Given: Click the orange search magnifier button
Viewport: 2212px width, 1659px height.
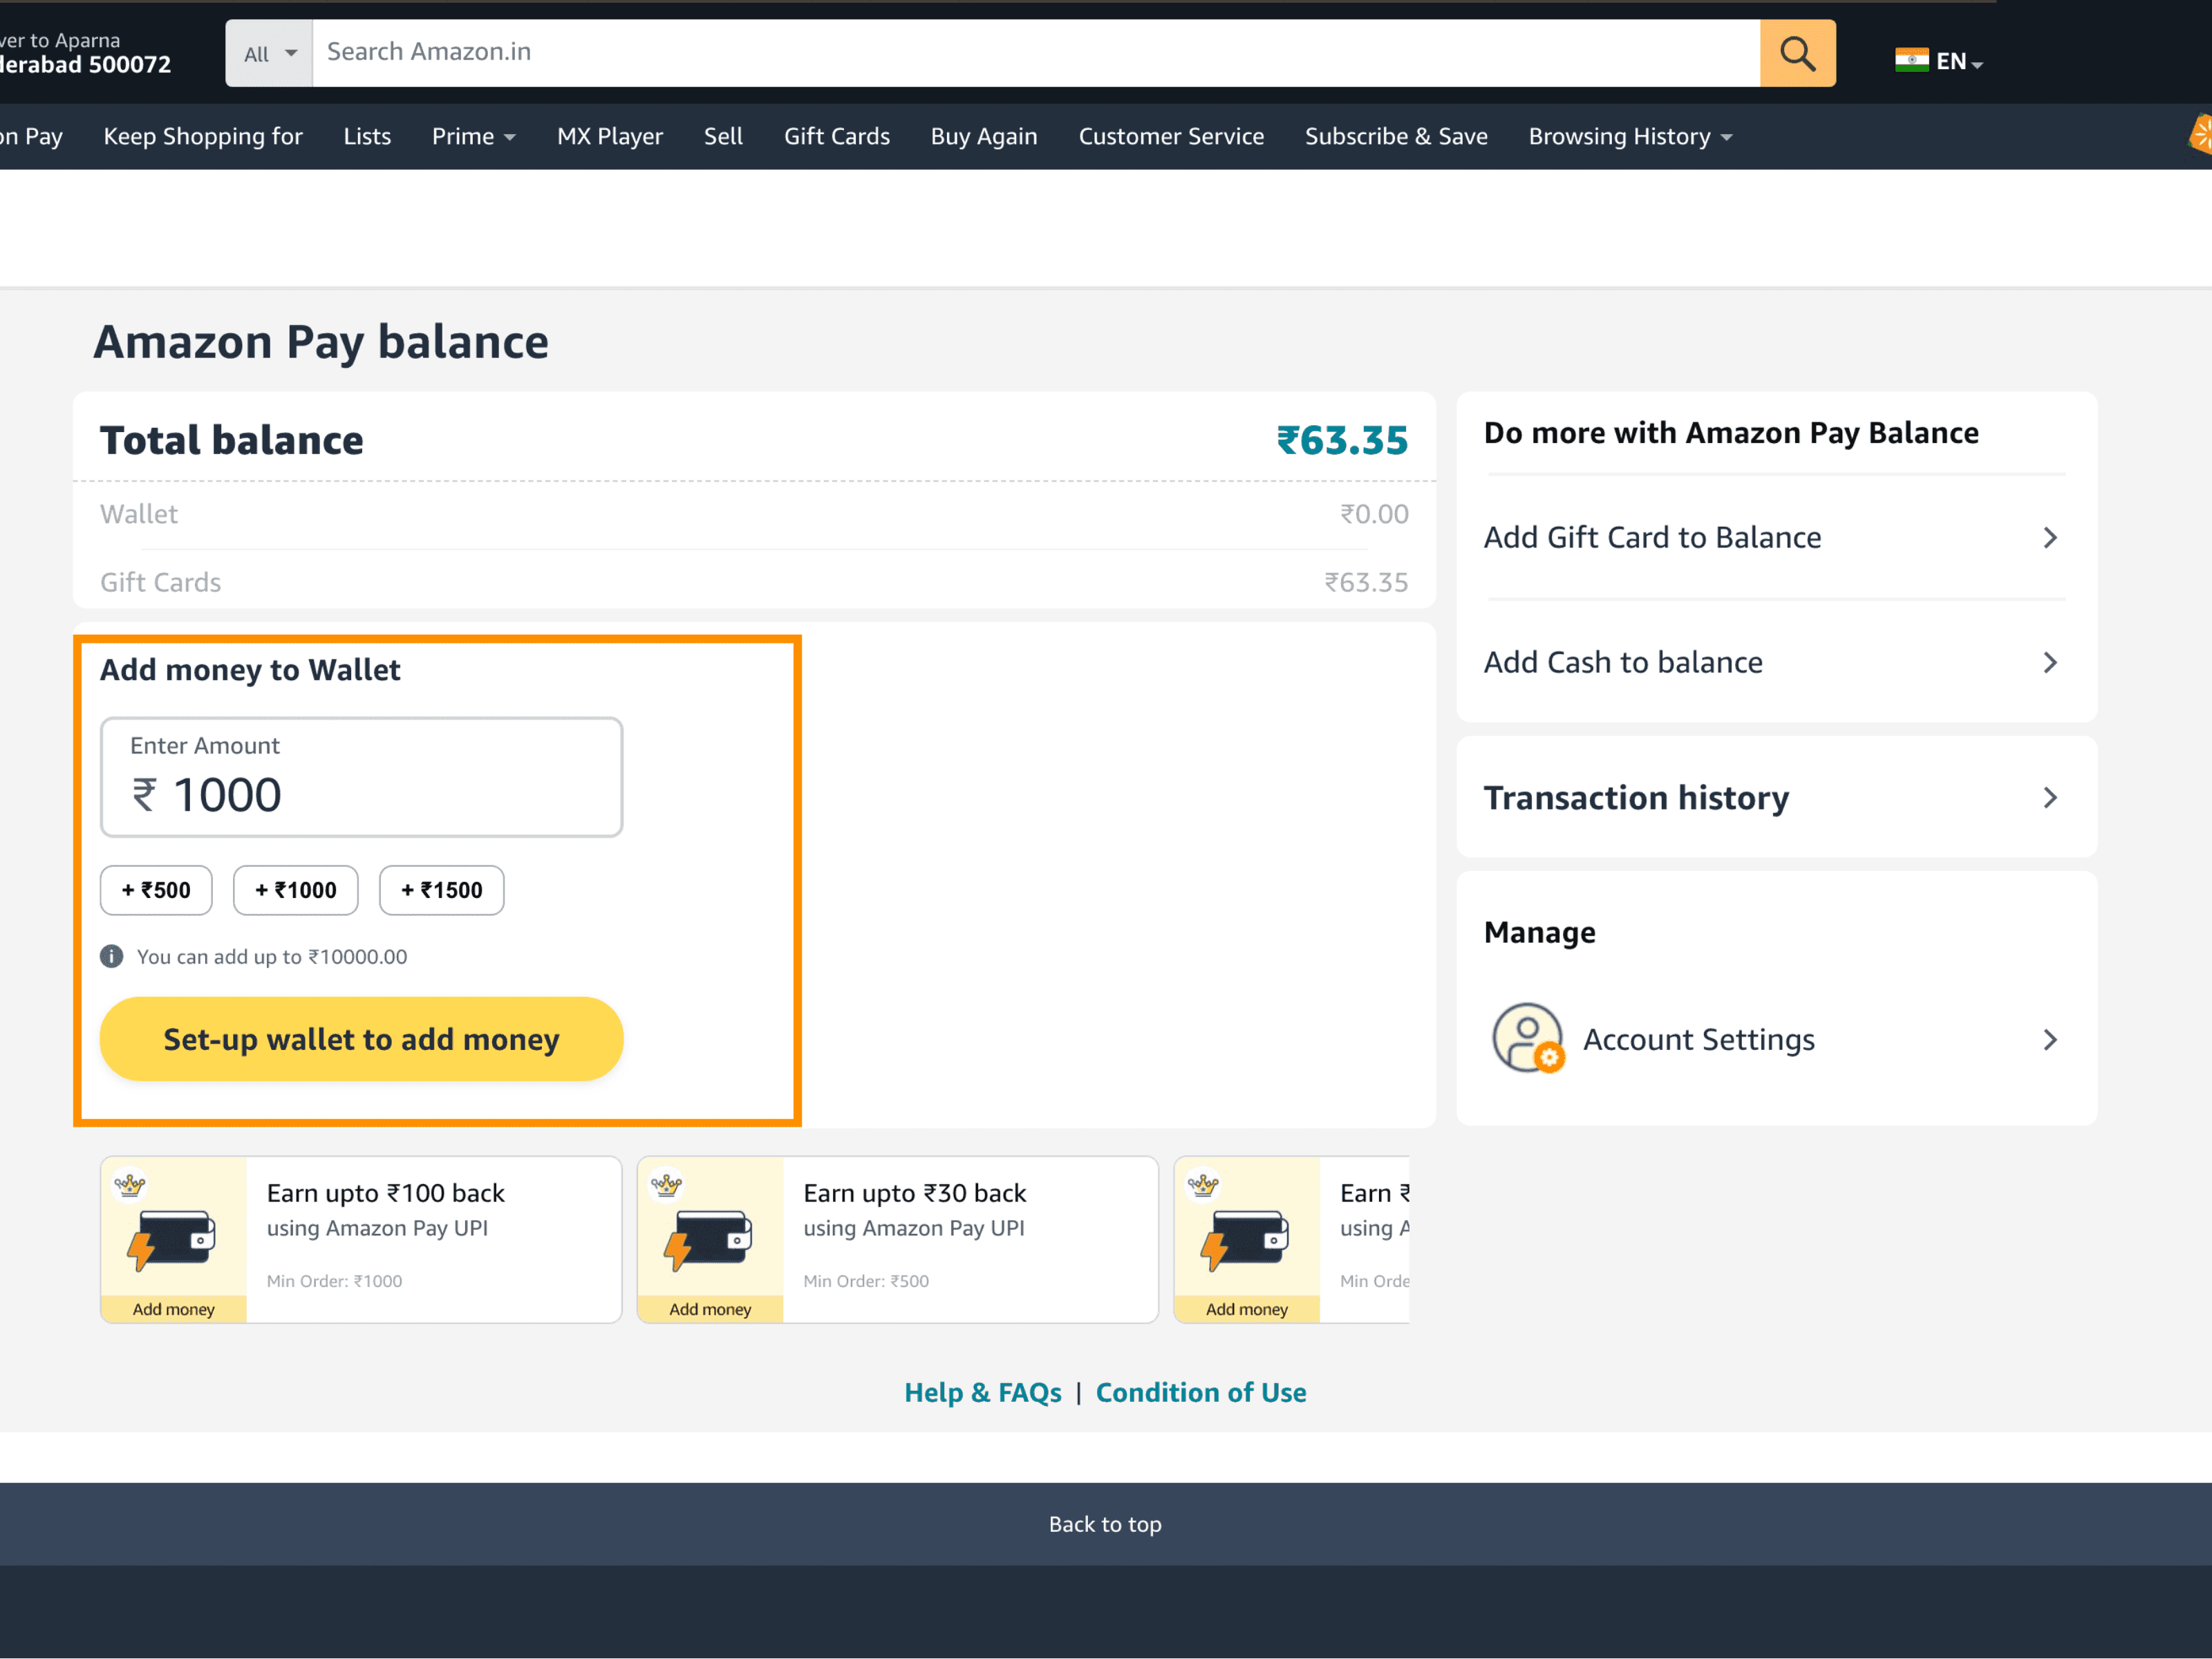Looking at the screenshot, I should [x=1797, y=53].
